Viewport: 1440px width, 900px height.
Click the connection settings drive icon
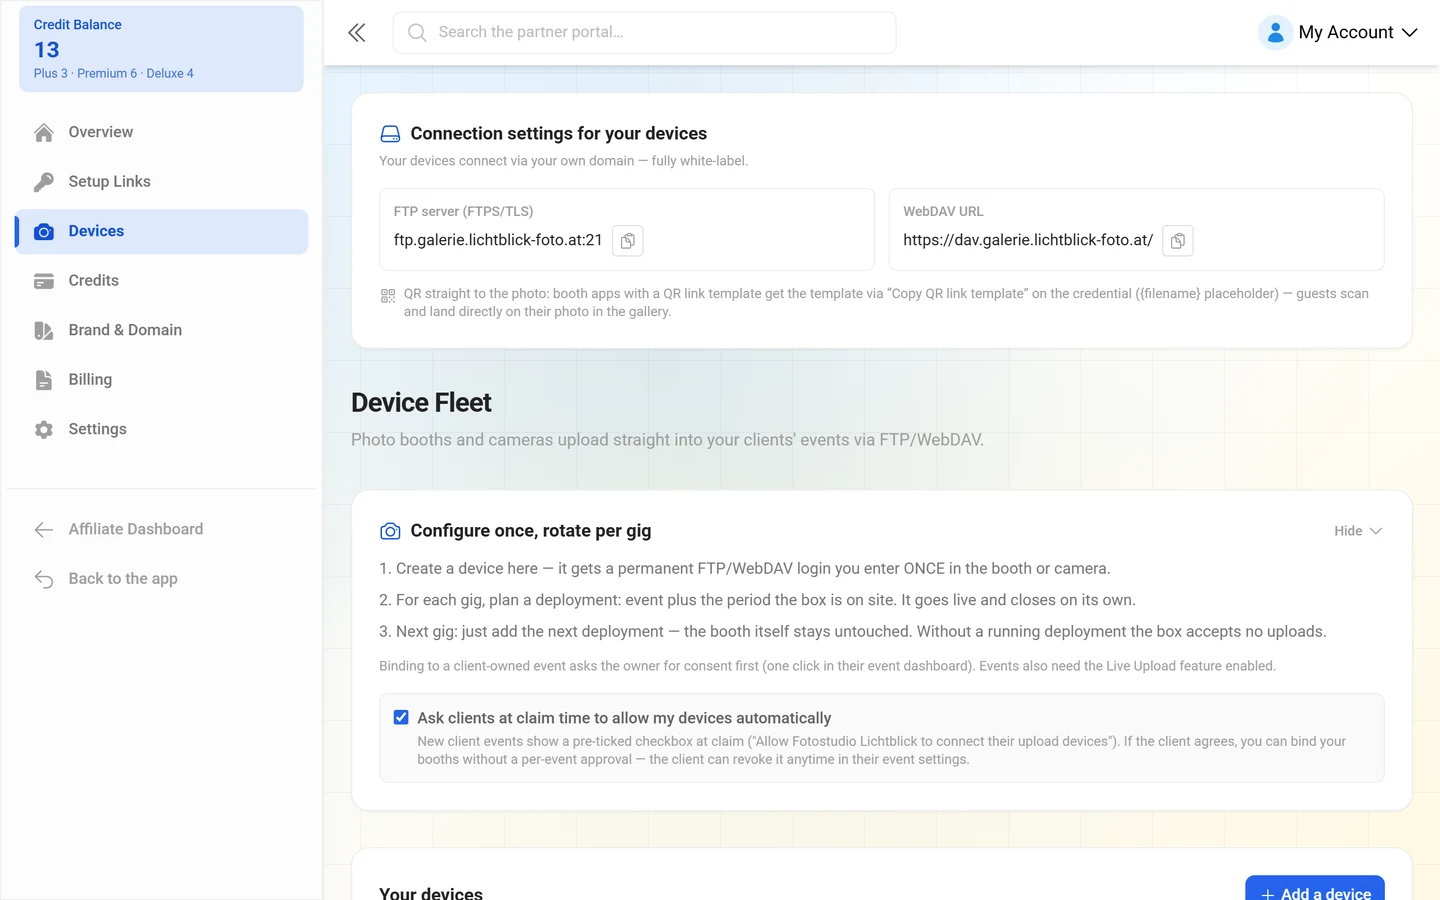390,134
